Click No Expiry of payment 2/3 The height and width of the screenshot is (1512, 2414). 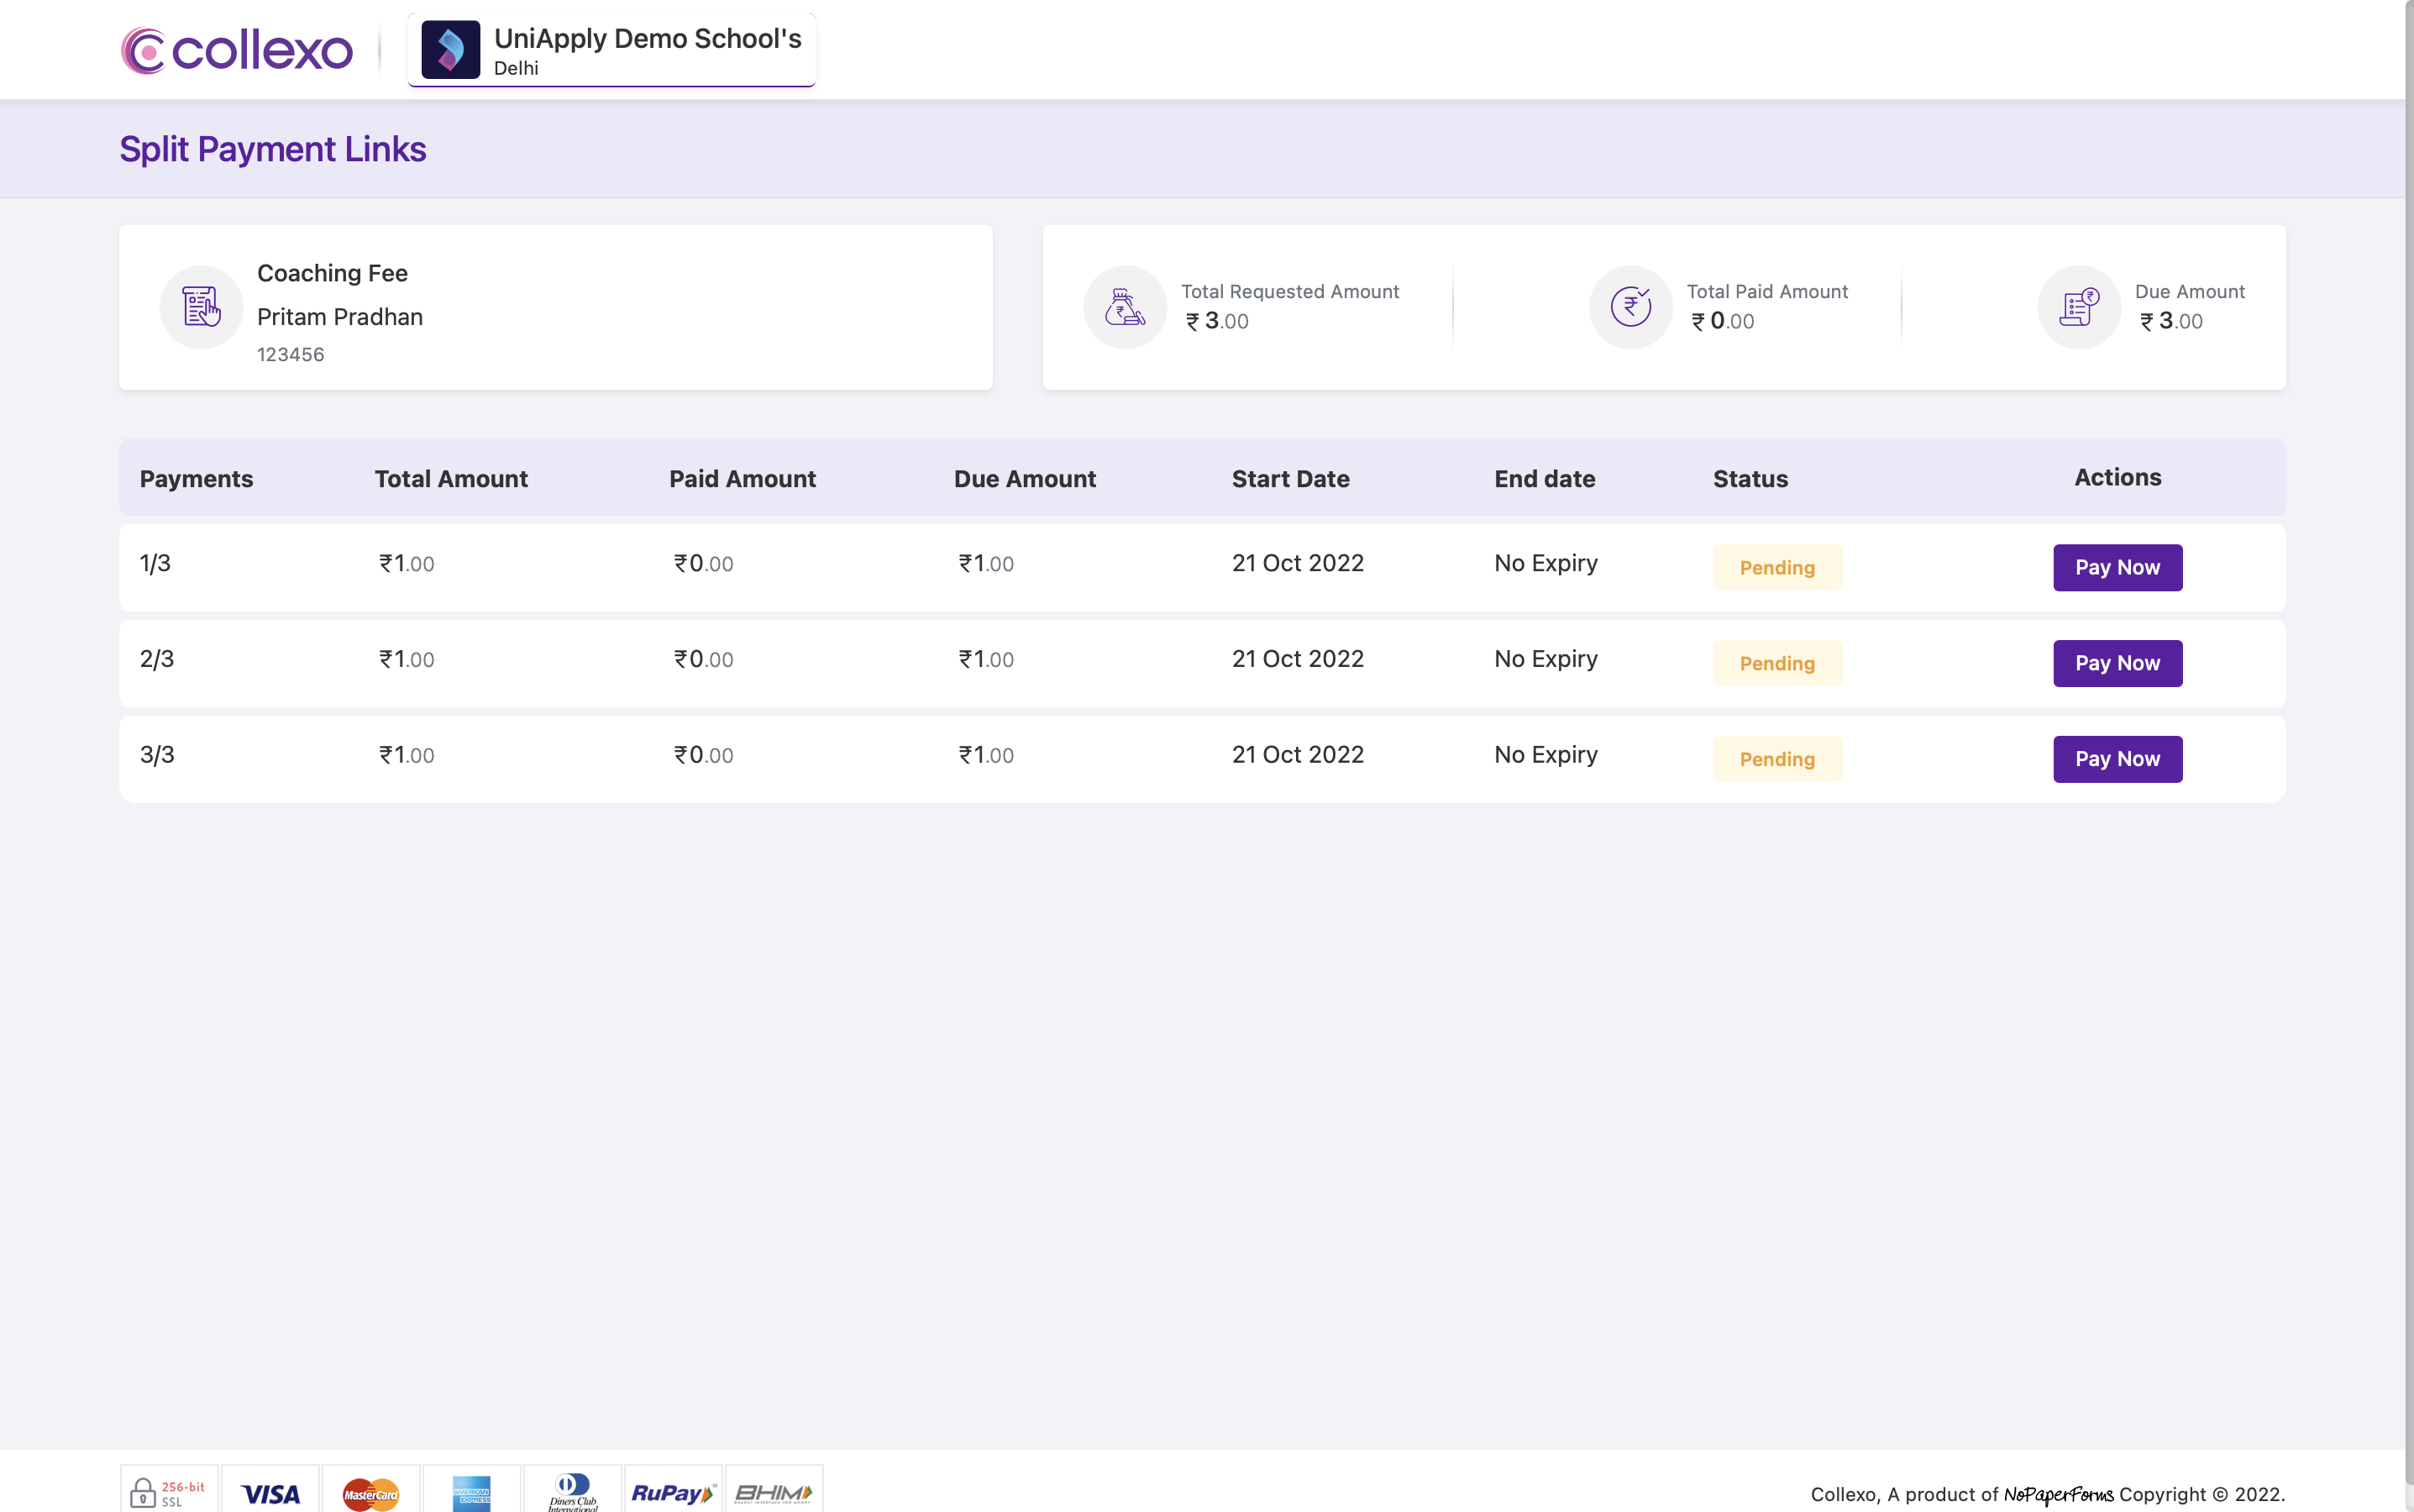coord(1545,659)
